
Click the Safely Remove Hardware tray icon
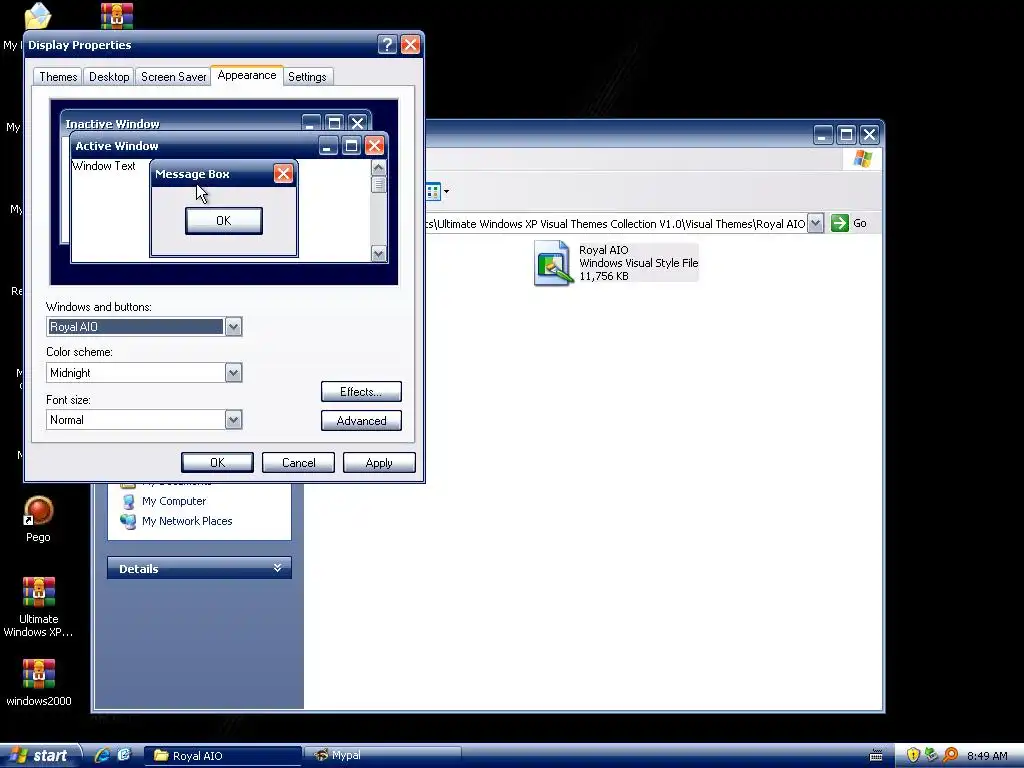click(931, 756)
